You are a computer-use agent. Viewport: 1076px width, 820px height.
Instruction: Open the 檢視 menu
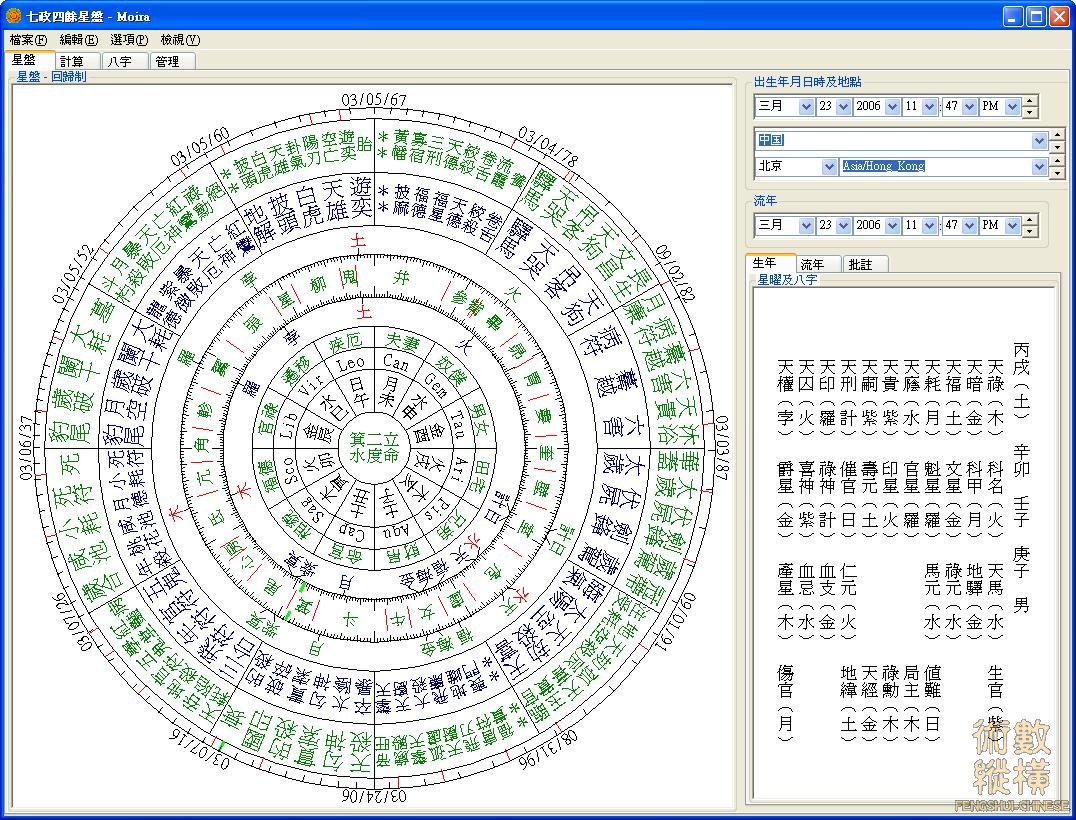coord(180,40)
